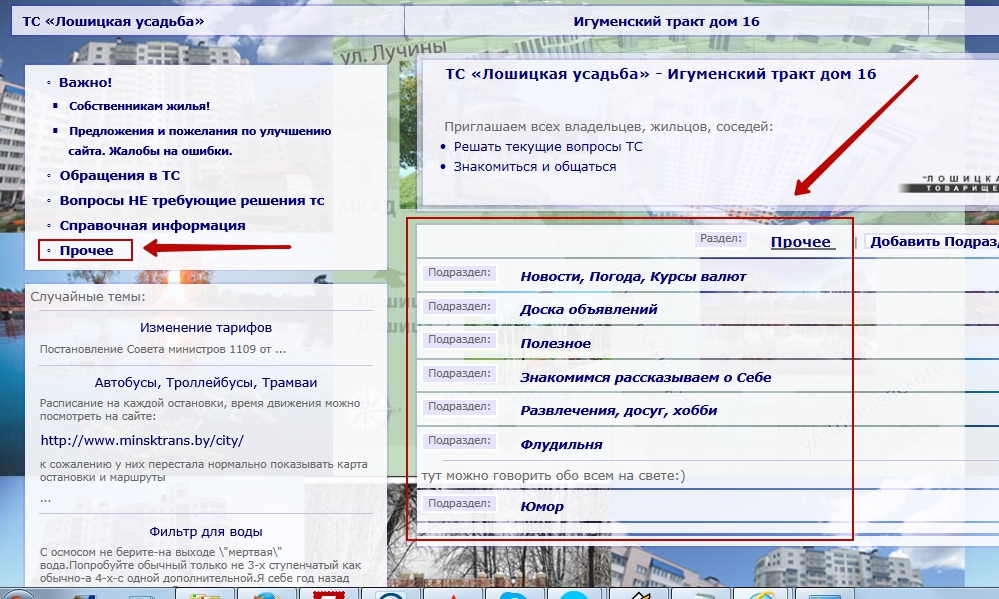
Task: Open the 'Важно!' section in left menu
Action: tap(85, 83)
